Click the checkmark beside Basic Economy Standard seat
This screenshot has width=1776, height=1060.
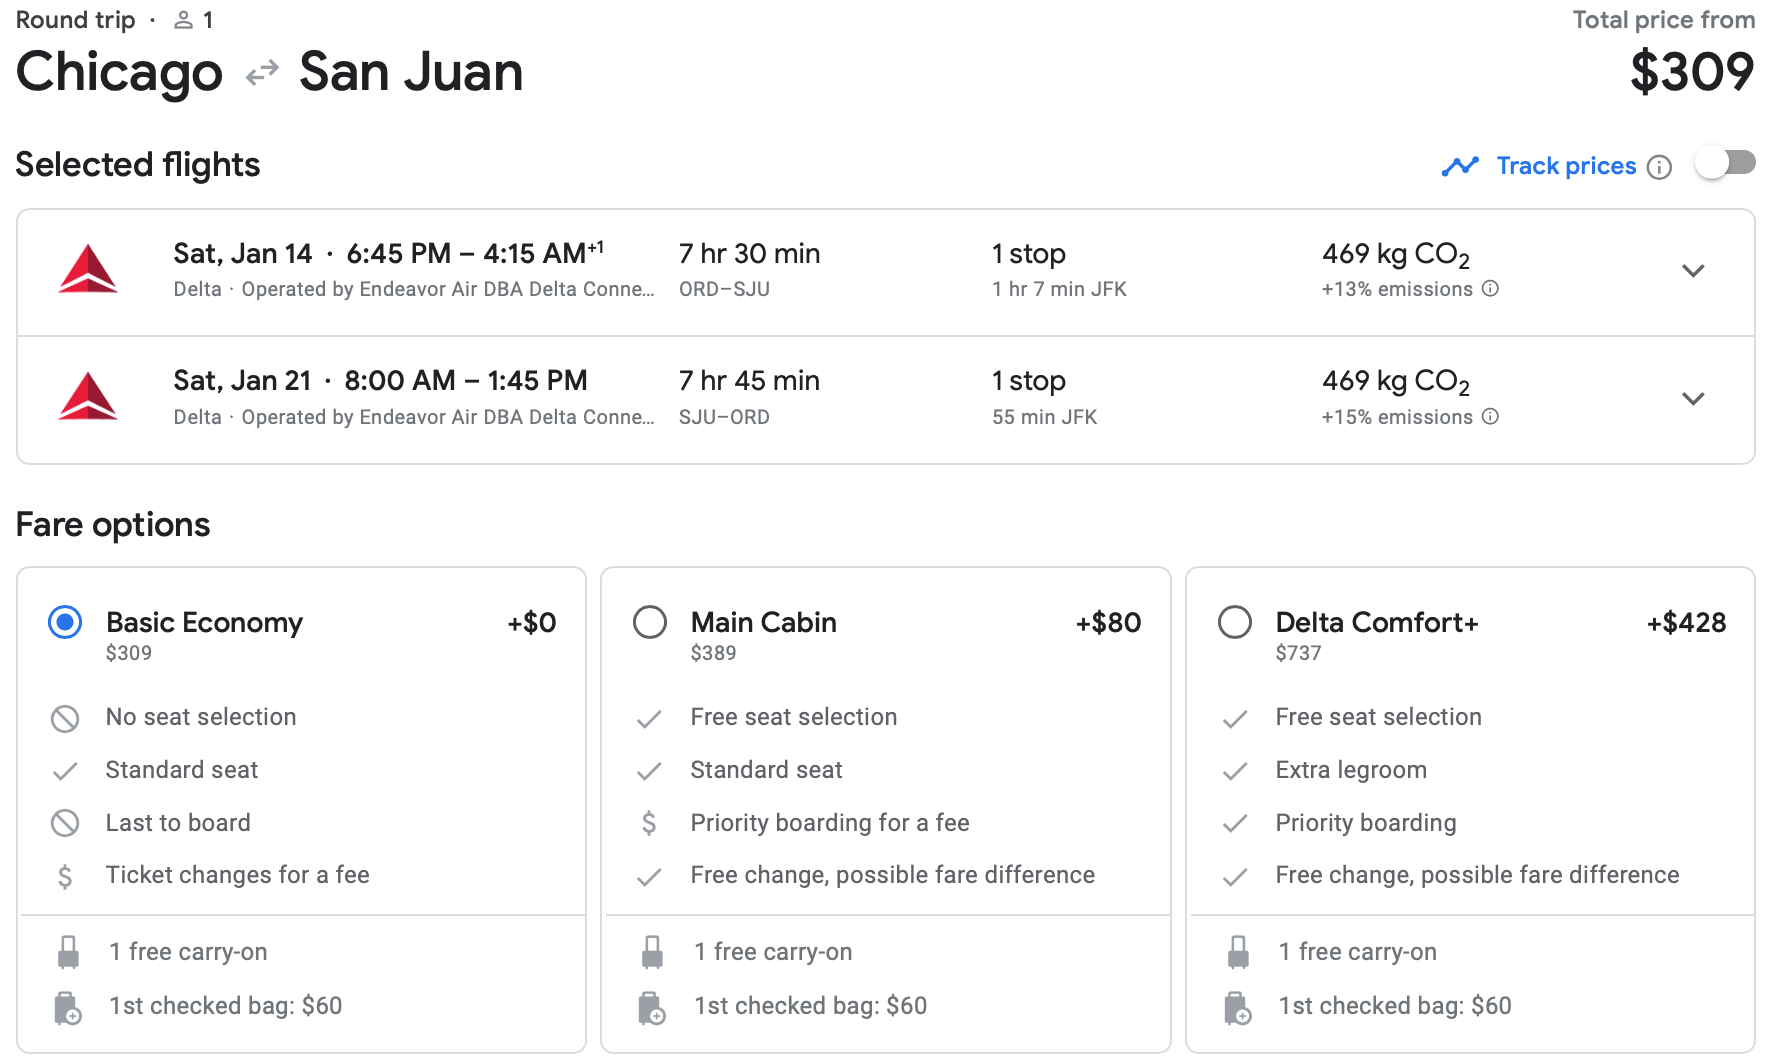pos(65,771)
